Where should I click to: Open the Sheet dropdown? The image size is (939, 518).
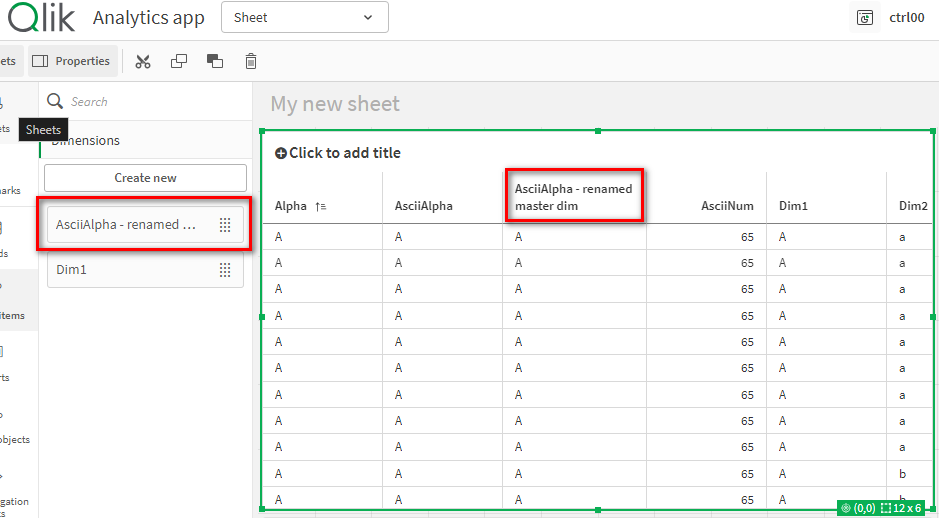click(304, 18)
